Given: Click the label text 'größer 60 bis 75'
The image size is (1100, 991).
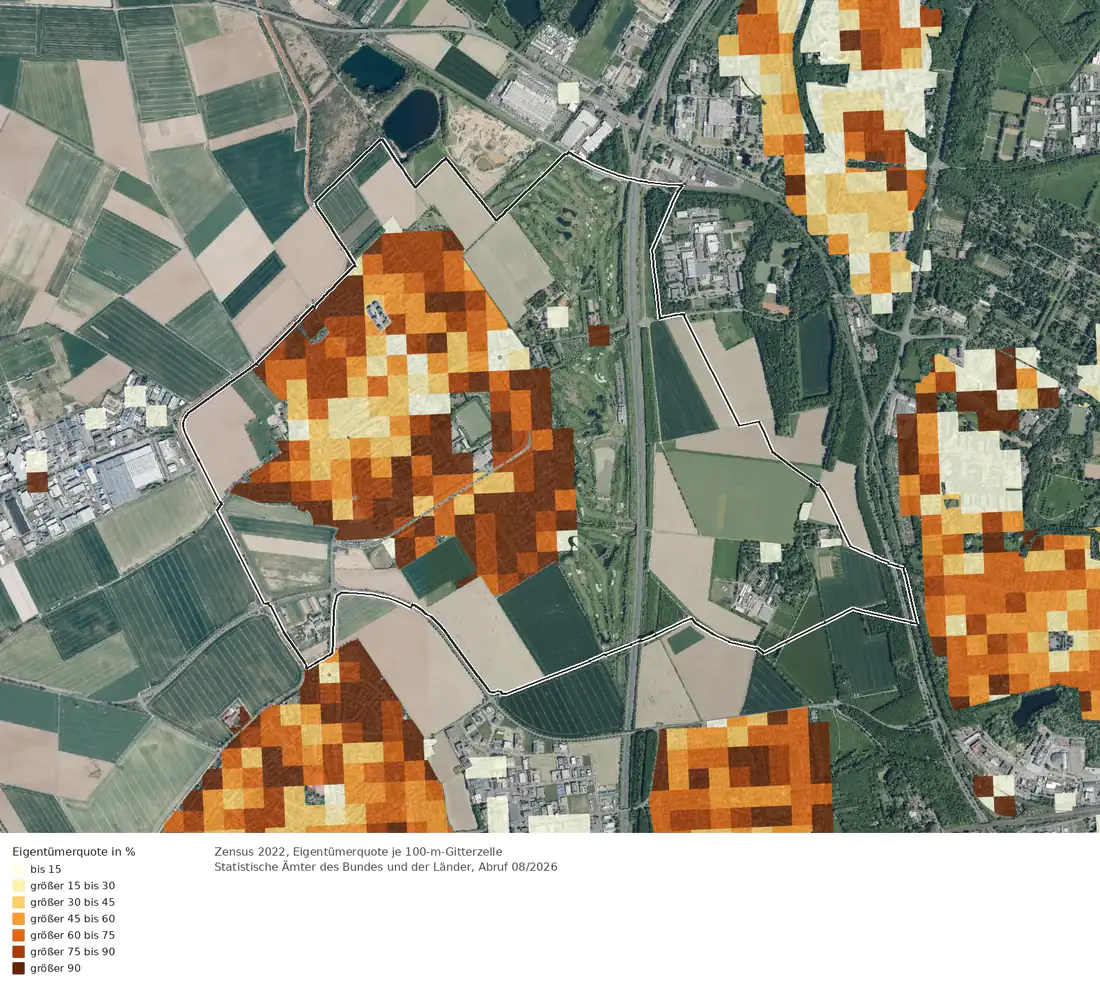Looking at the screenshot, I should tap(72, 935).
